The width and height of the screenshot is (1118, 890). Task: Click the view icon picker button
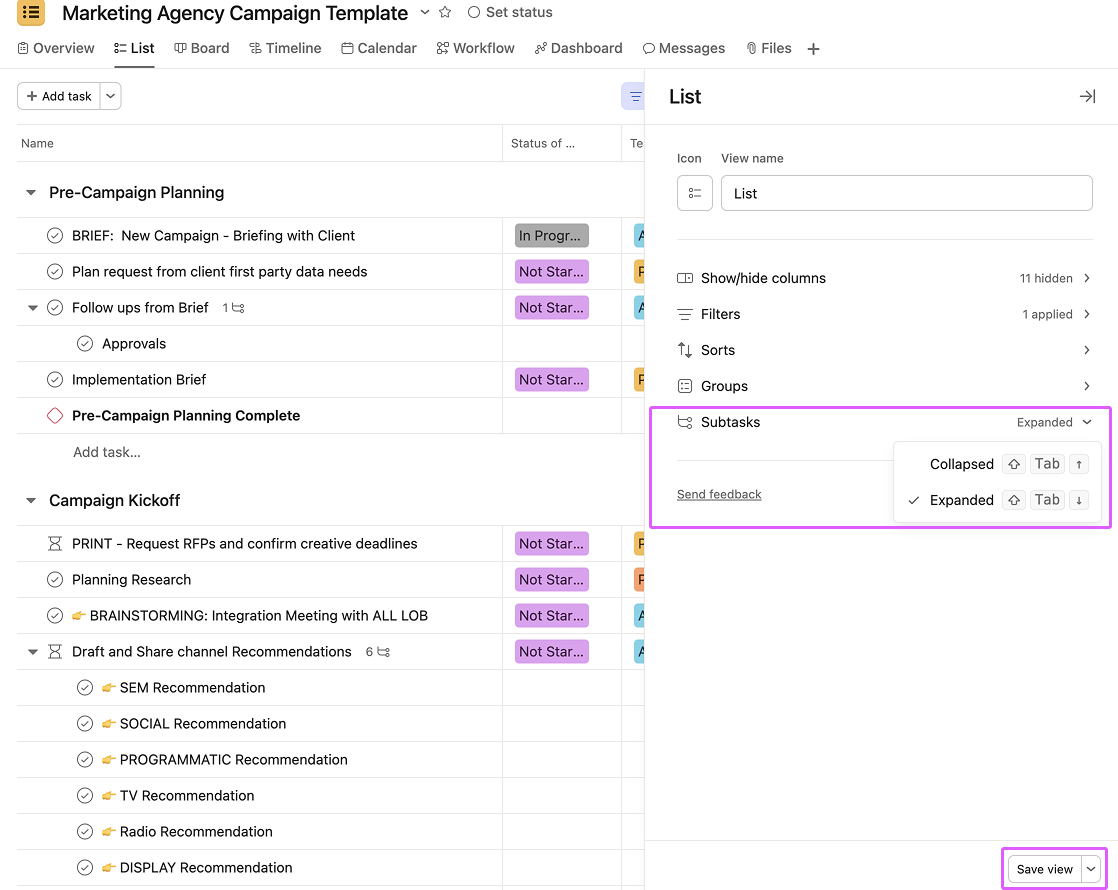[694, 193]
